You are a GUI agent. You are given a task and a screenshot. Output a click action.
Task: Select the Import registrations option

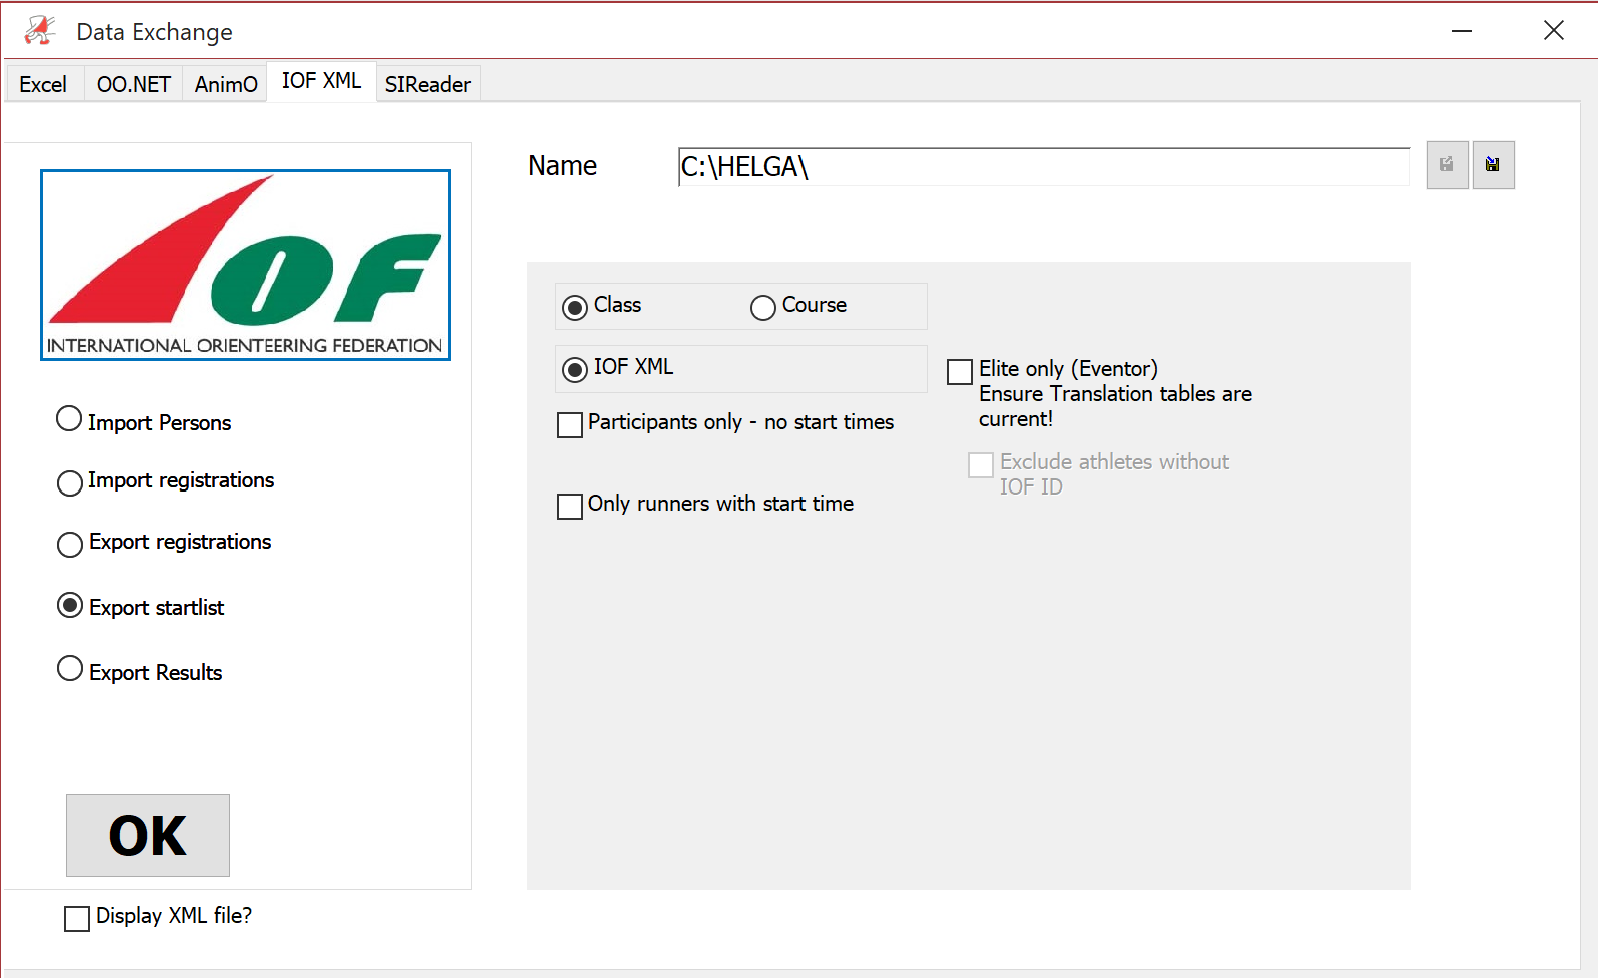click(70, 483)
